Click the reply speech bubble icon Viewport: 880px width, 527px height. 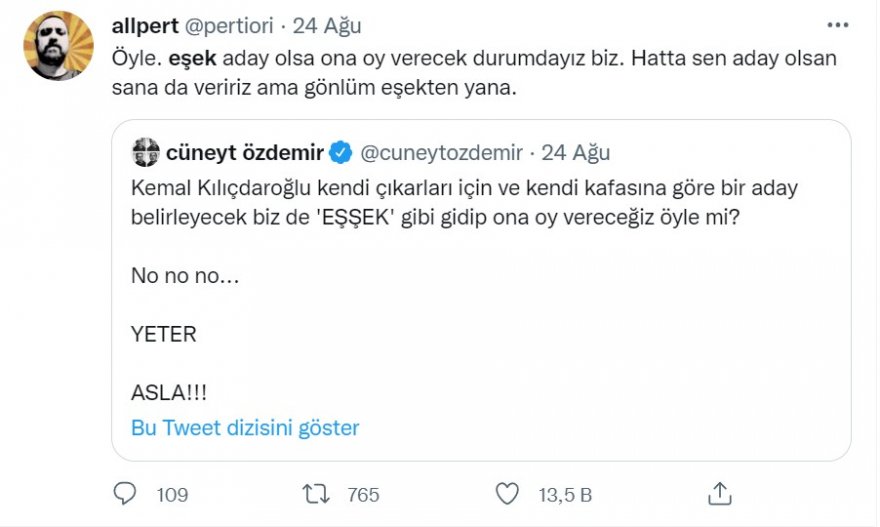126,494
